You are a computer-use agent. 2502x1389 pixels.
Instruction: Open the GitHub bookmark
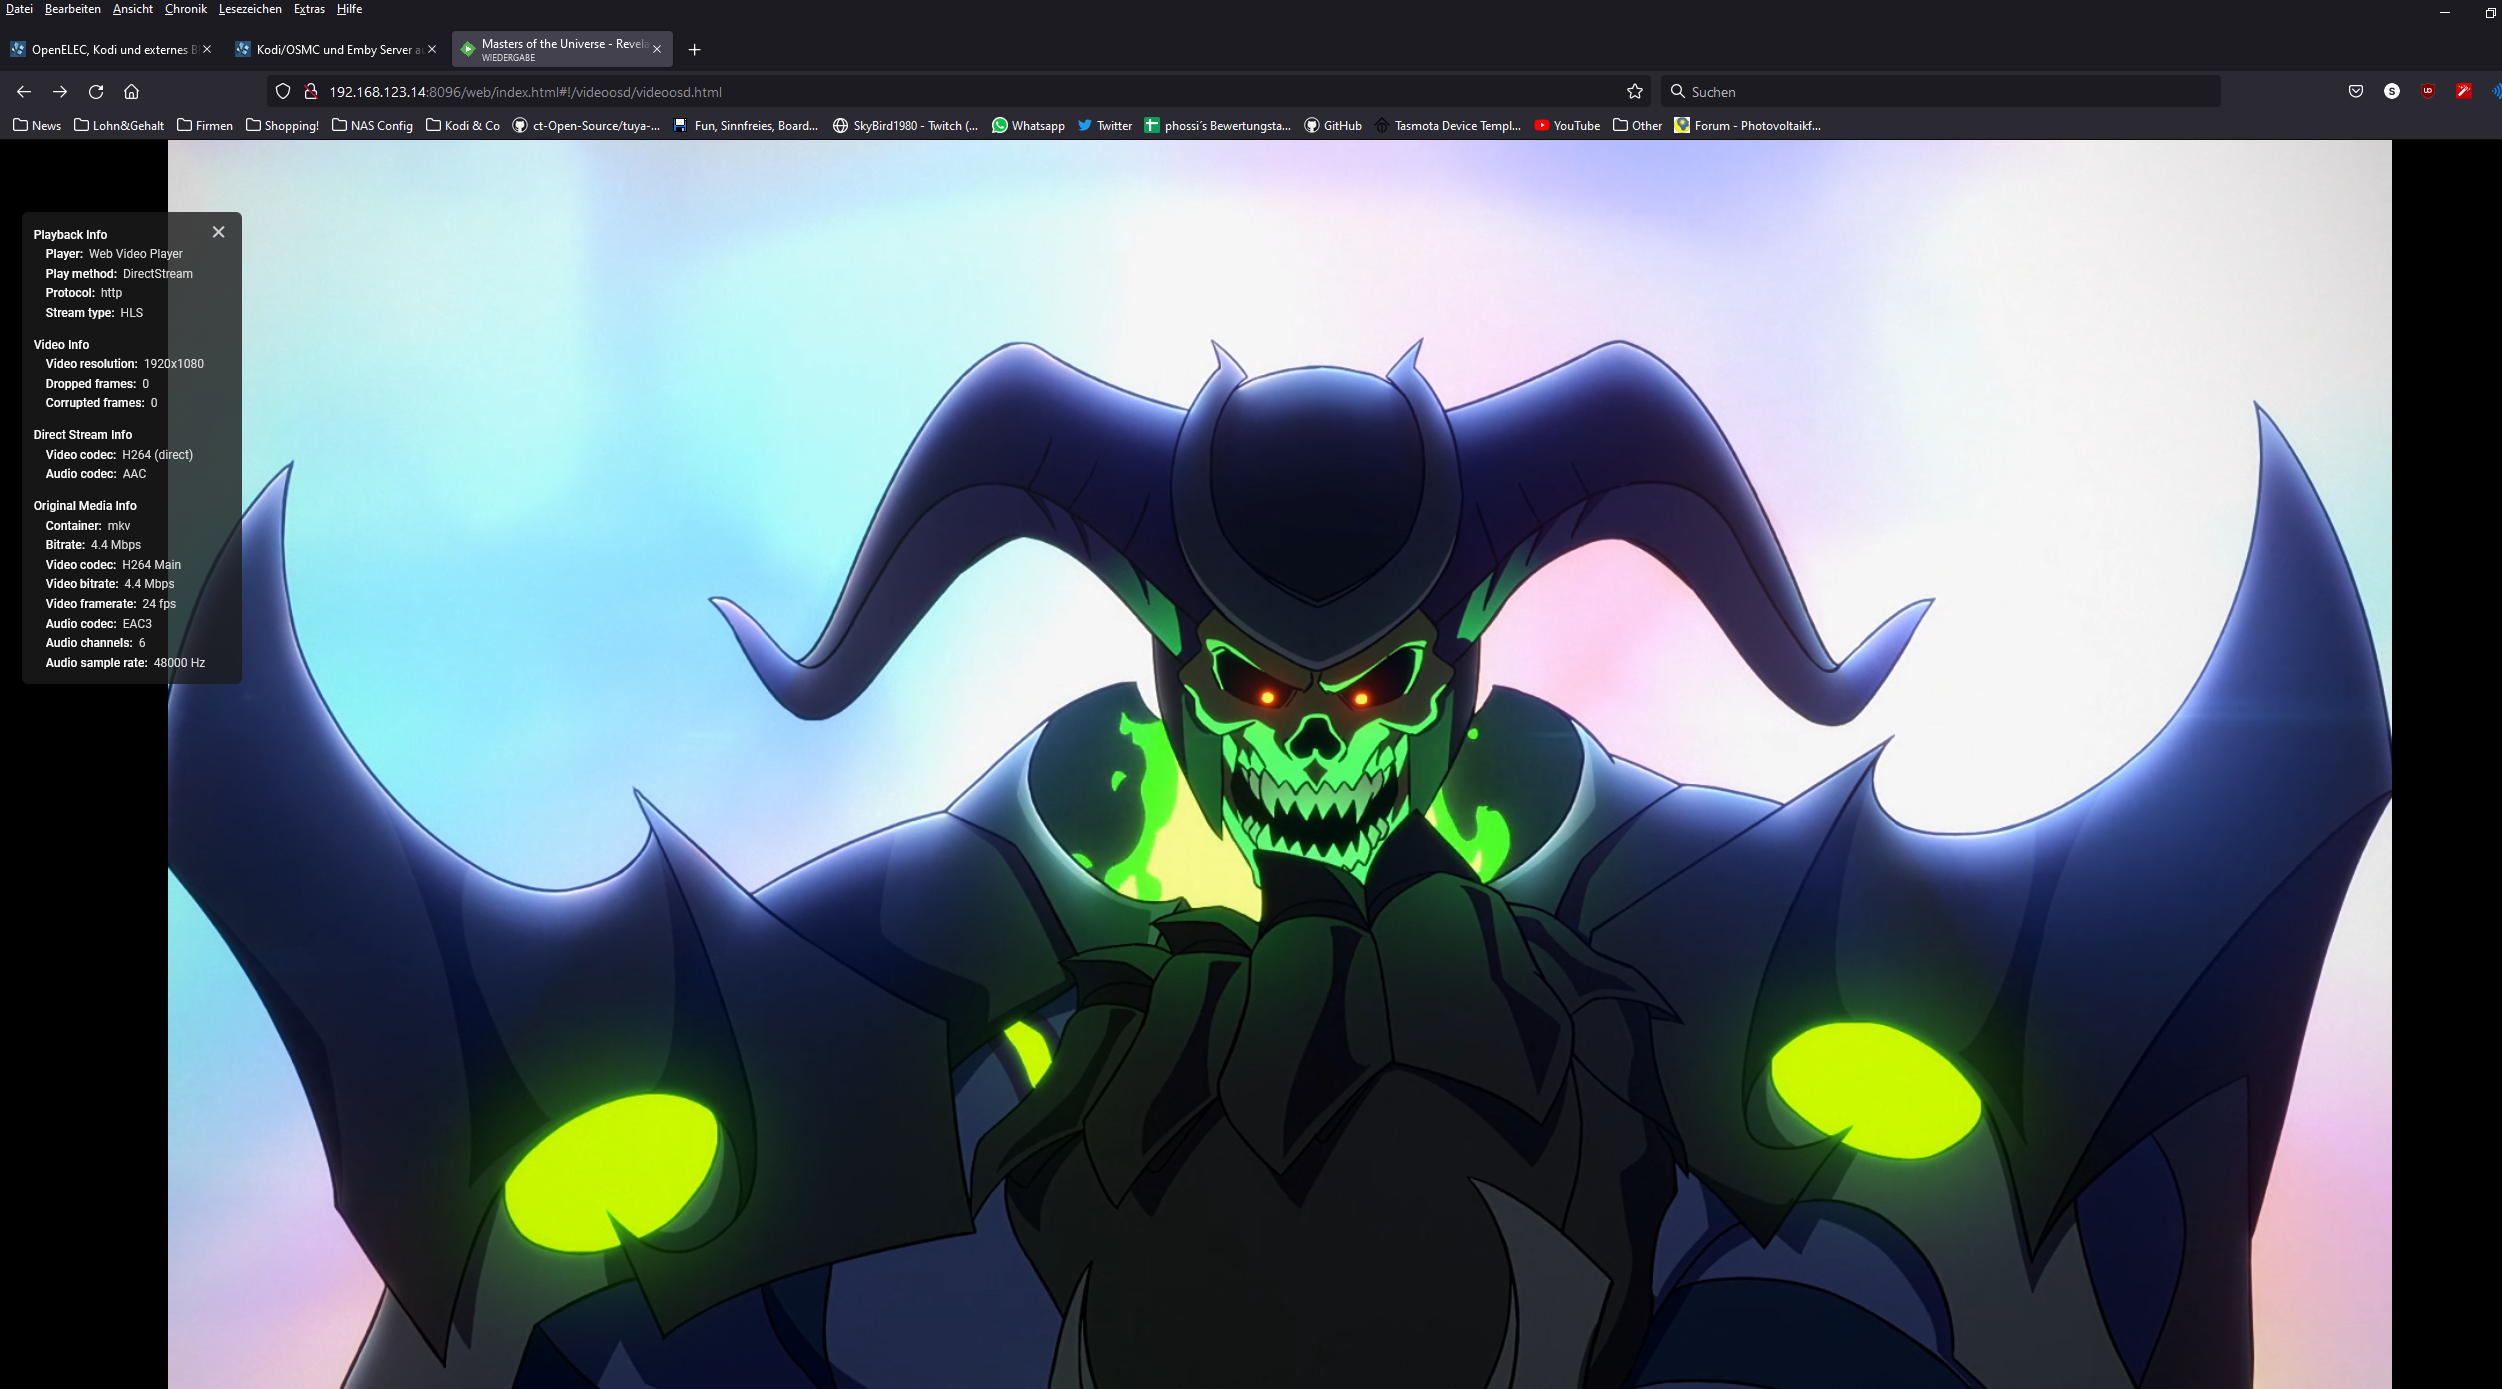coord(1333,126)
